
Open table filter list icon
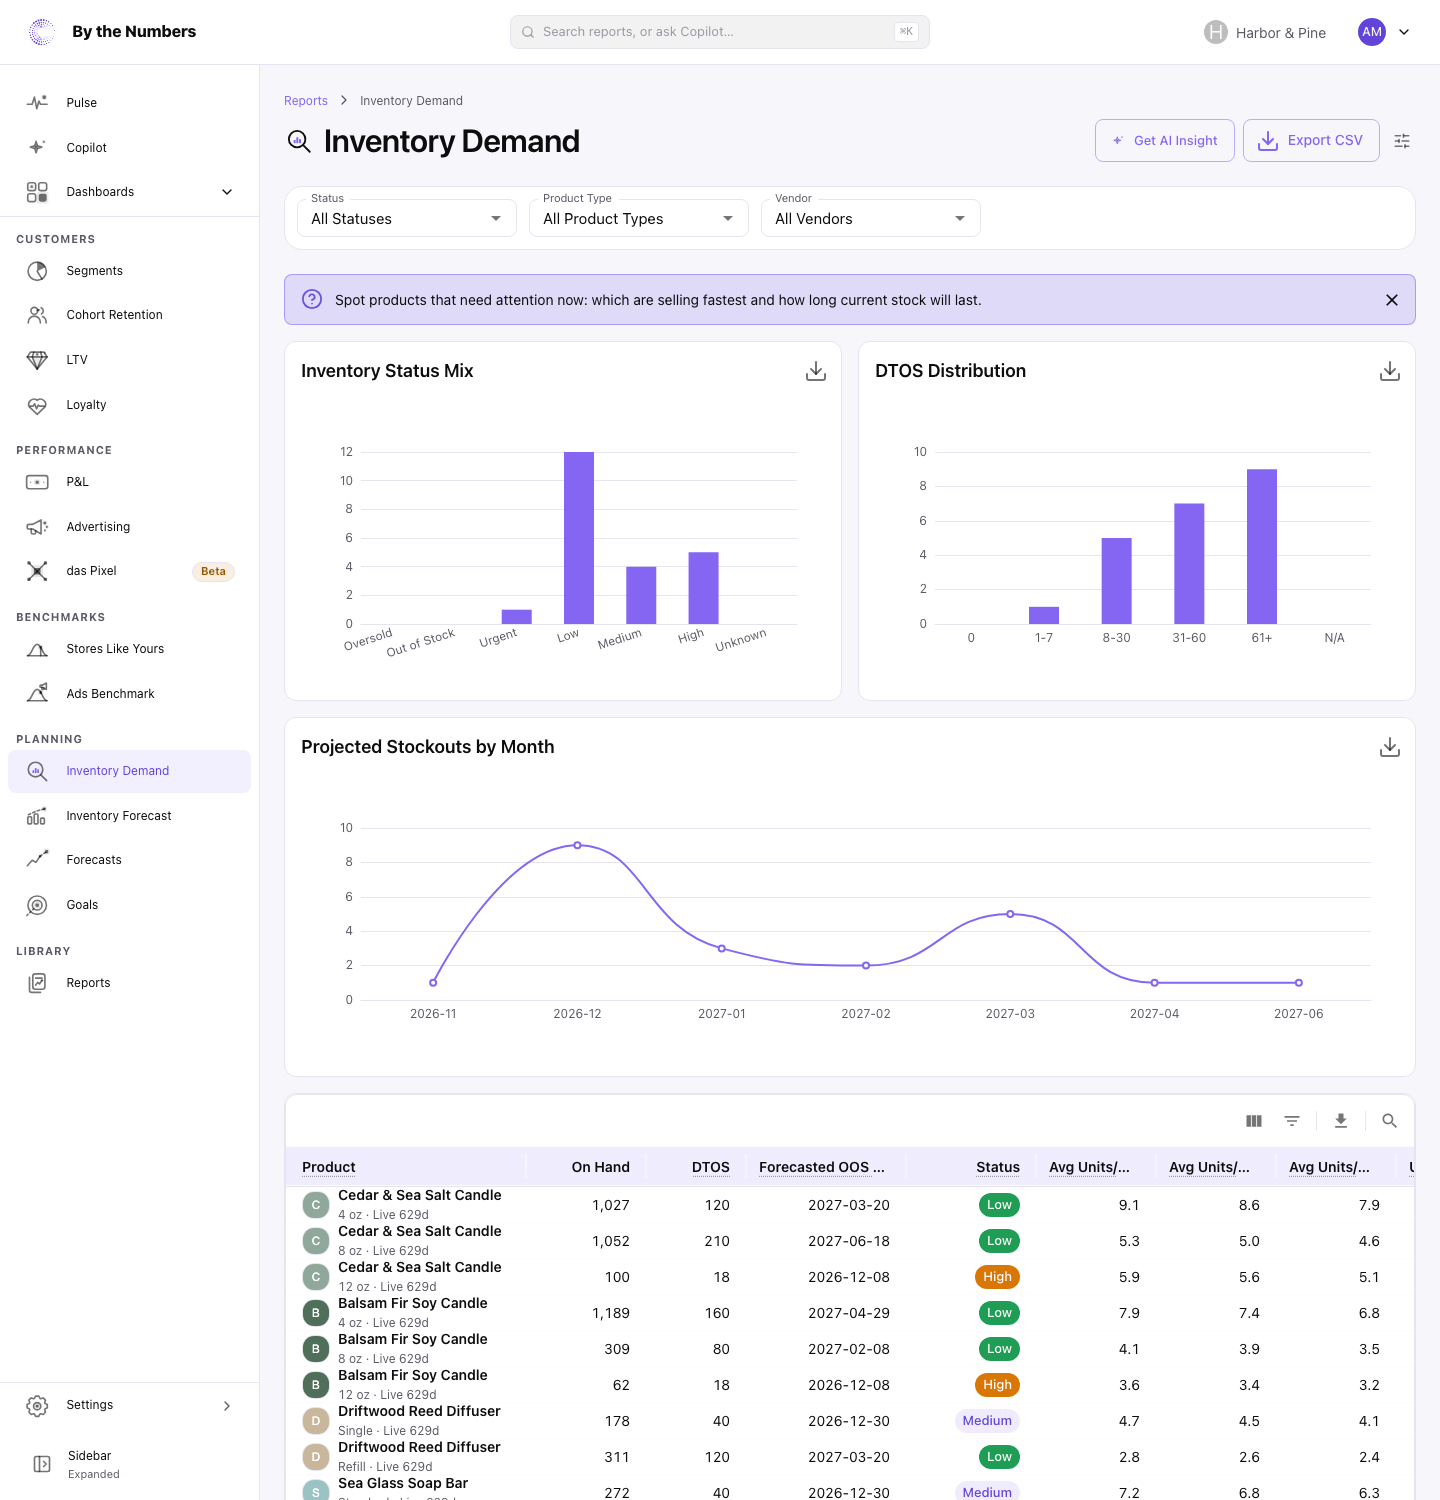pyautogui.click(x=1292, y=1121)
